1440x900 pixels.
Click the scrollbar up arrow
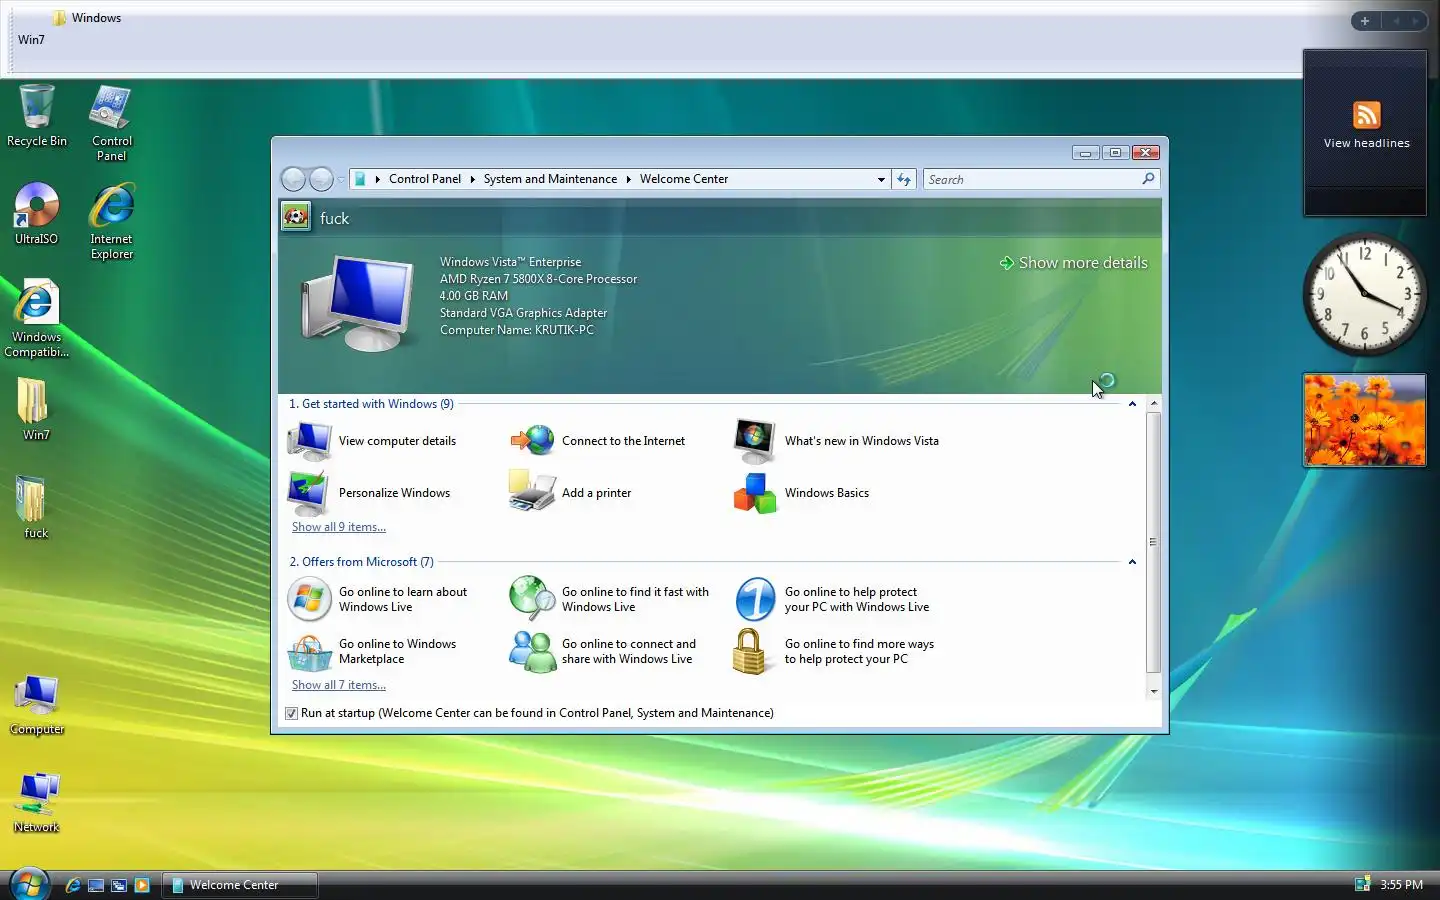coord(1154,404)
